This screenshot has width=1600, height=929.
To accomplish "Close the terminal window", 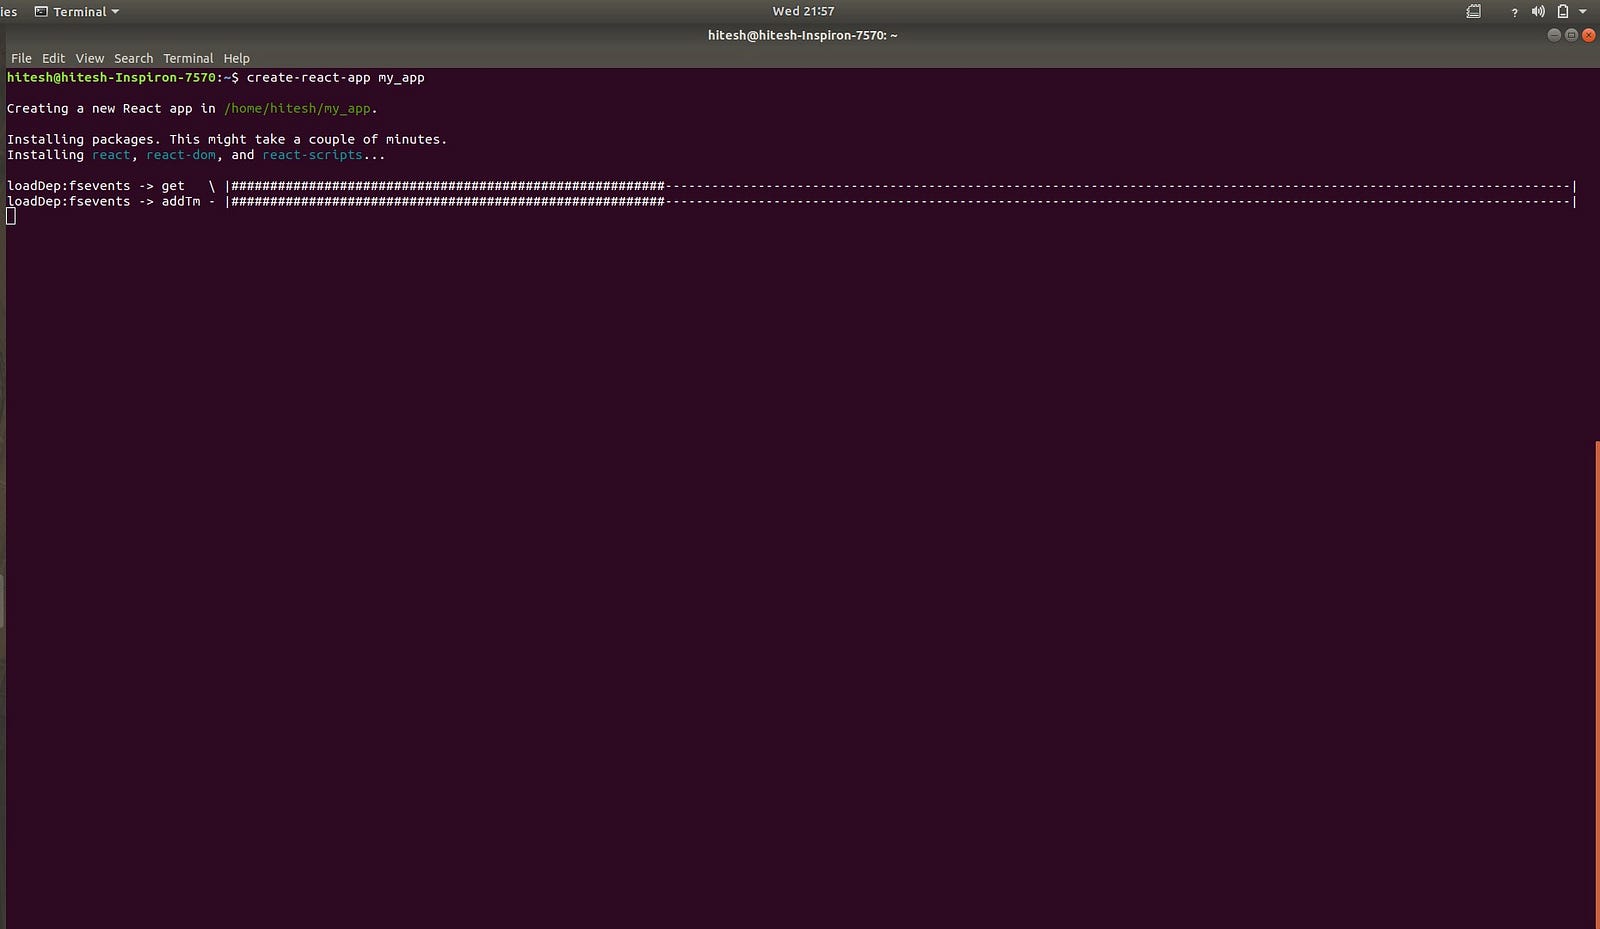I will point(1588,35).
